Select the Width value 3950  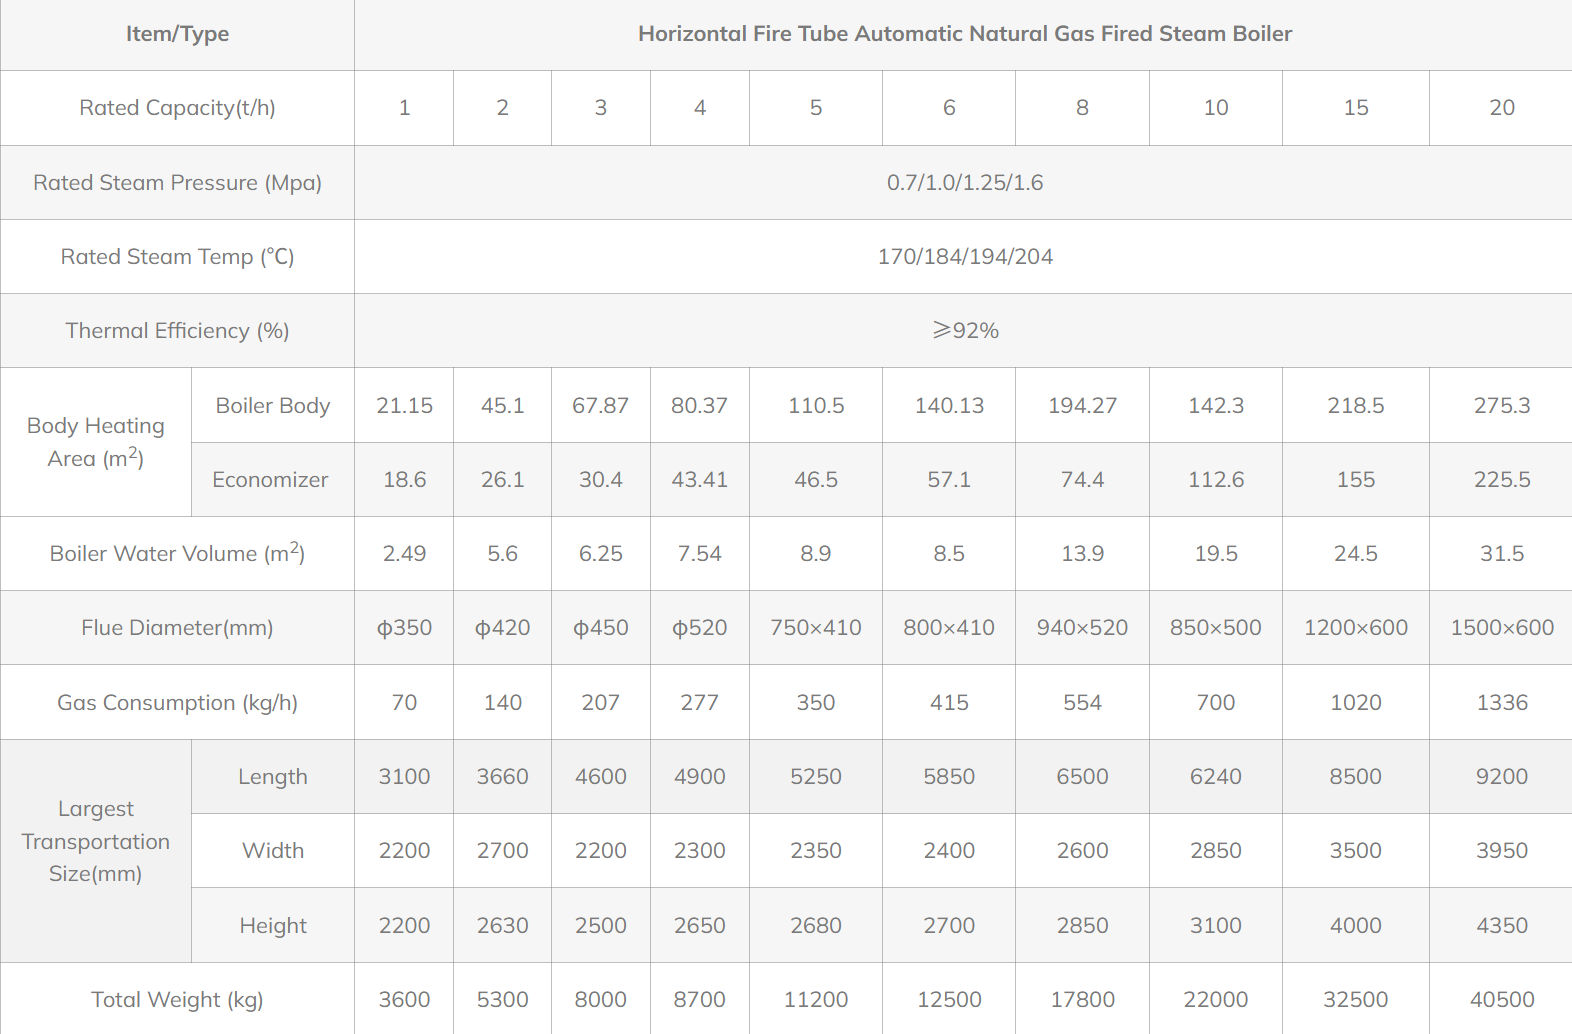tap(1501, 851)
